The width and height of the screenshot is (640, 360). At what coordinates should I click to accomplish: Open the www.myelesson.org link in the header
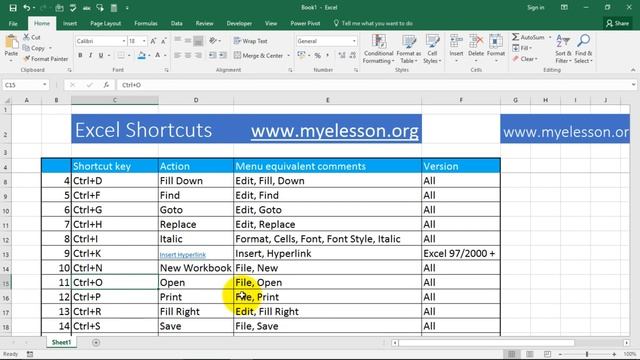335,131
